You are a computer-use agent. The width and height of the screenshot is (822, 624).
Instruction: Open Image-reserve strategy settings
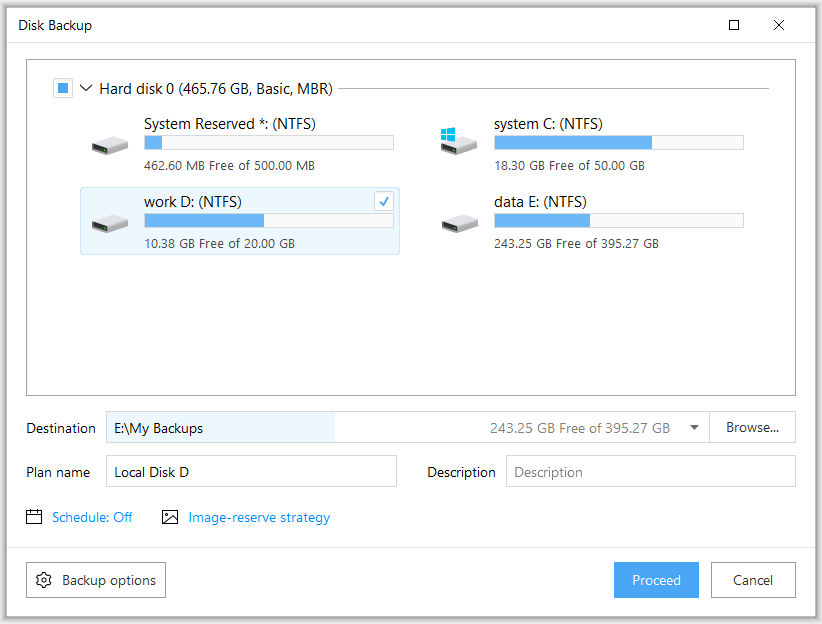click(x=259, y=517)
